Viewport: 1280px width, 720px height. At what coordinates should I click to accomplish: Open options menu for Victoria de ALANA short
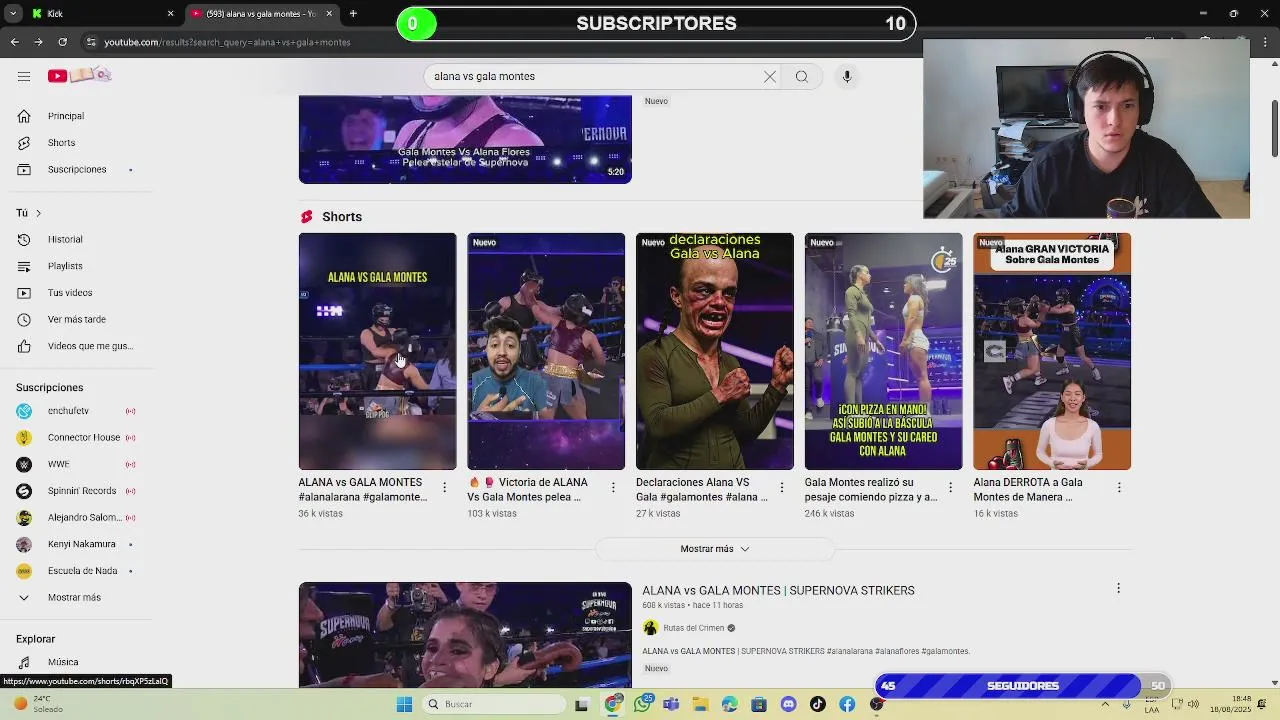coord(613,488)
